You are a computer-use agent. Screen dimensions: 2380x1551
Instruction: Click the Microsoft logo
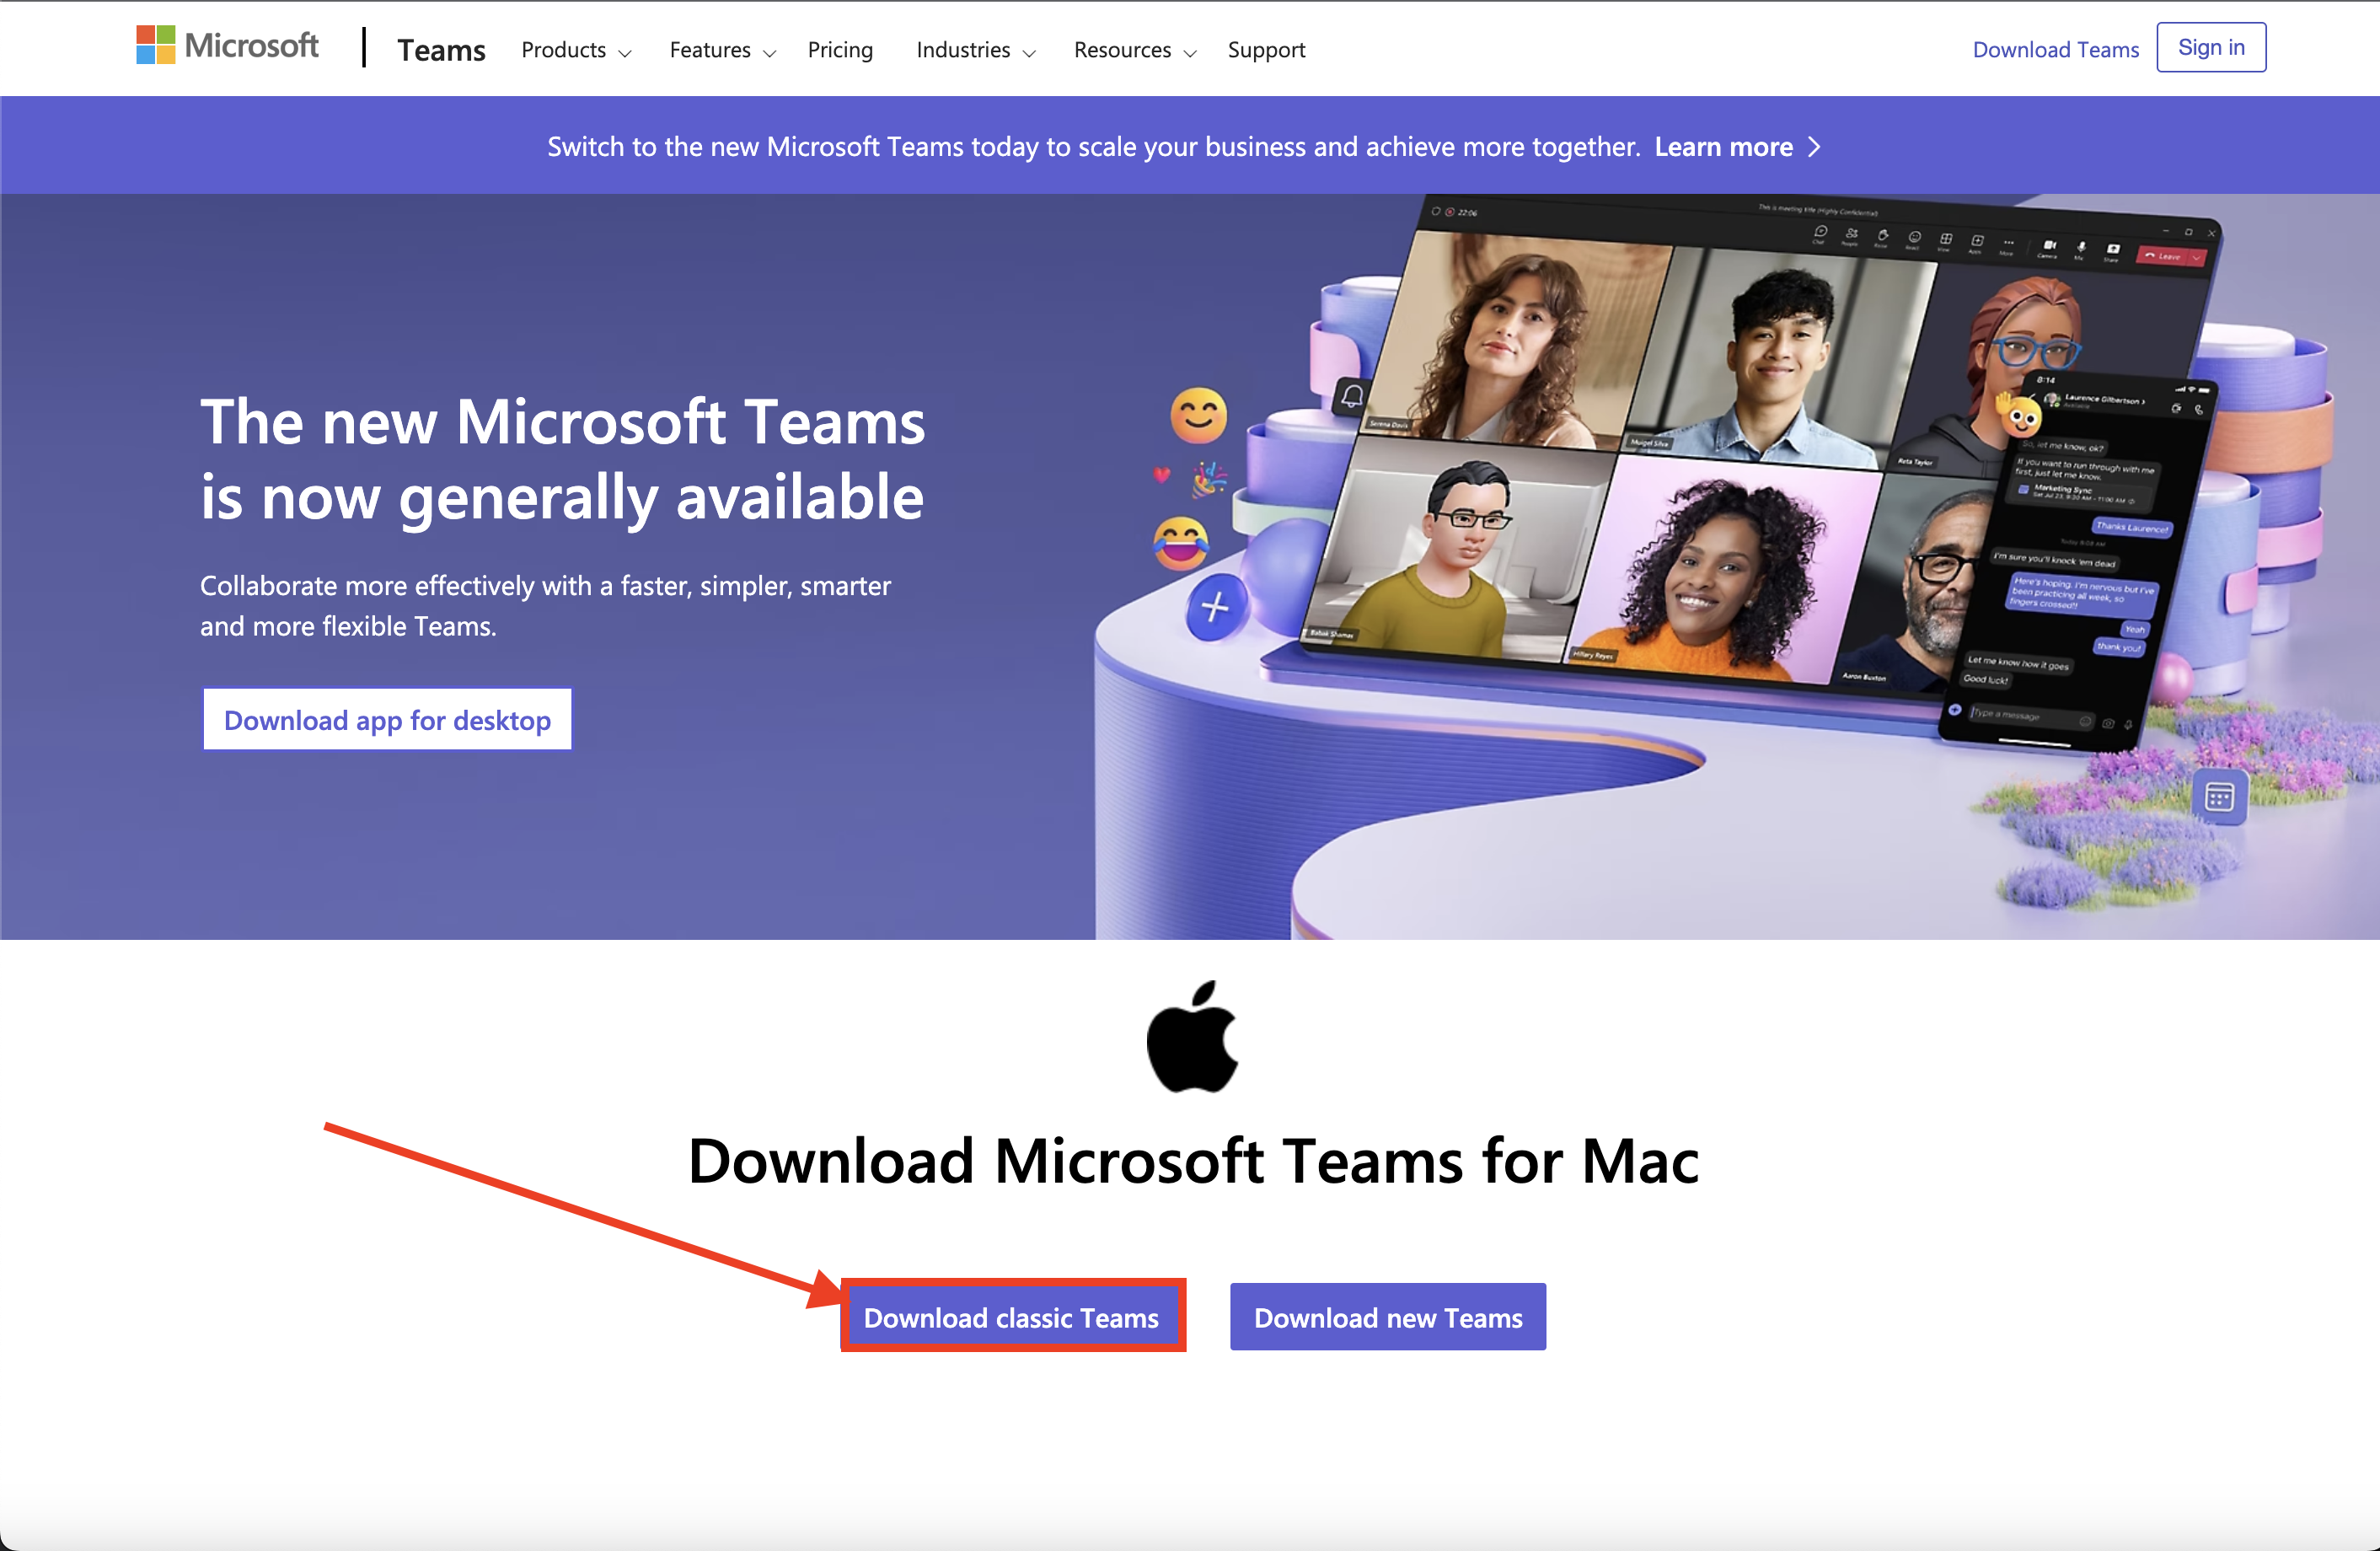point(227,46)
